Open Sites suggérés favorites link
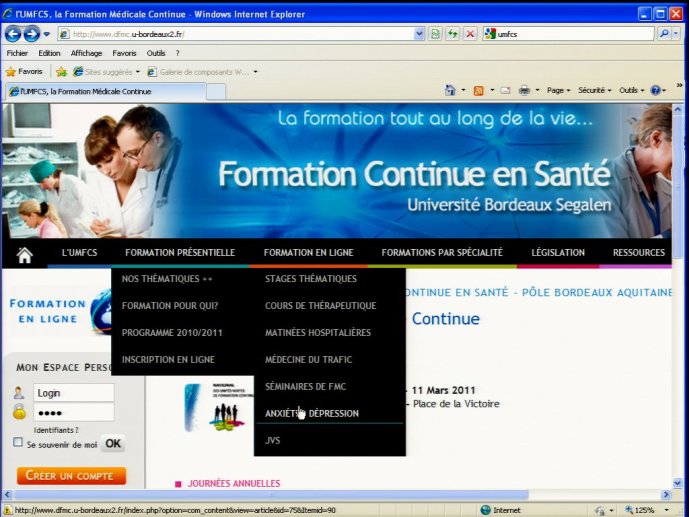The image size is (689, 517). 106,72
